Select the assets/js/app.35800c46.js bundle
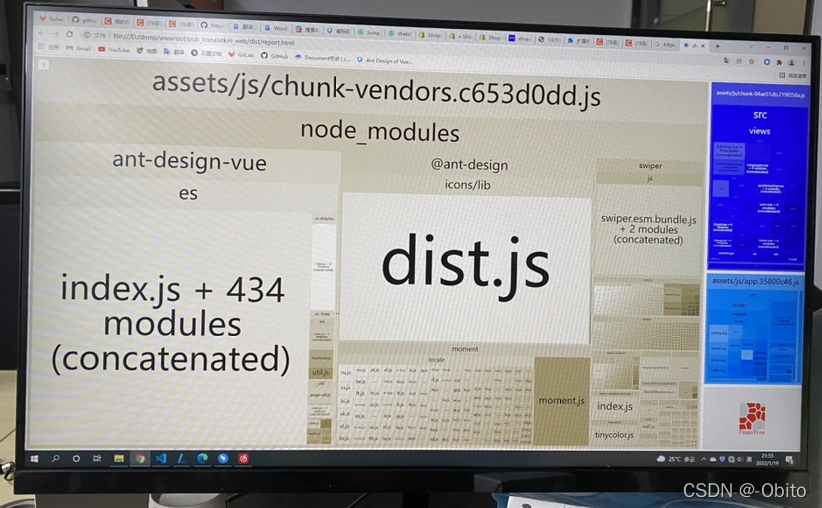Screen dimensions: 822x508 [755, 282]
